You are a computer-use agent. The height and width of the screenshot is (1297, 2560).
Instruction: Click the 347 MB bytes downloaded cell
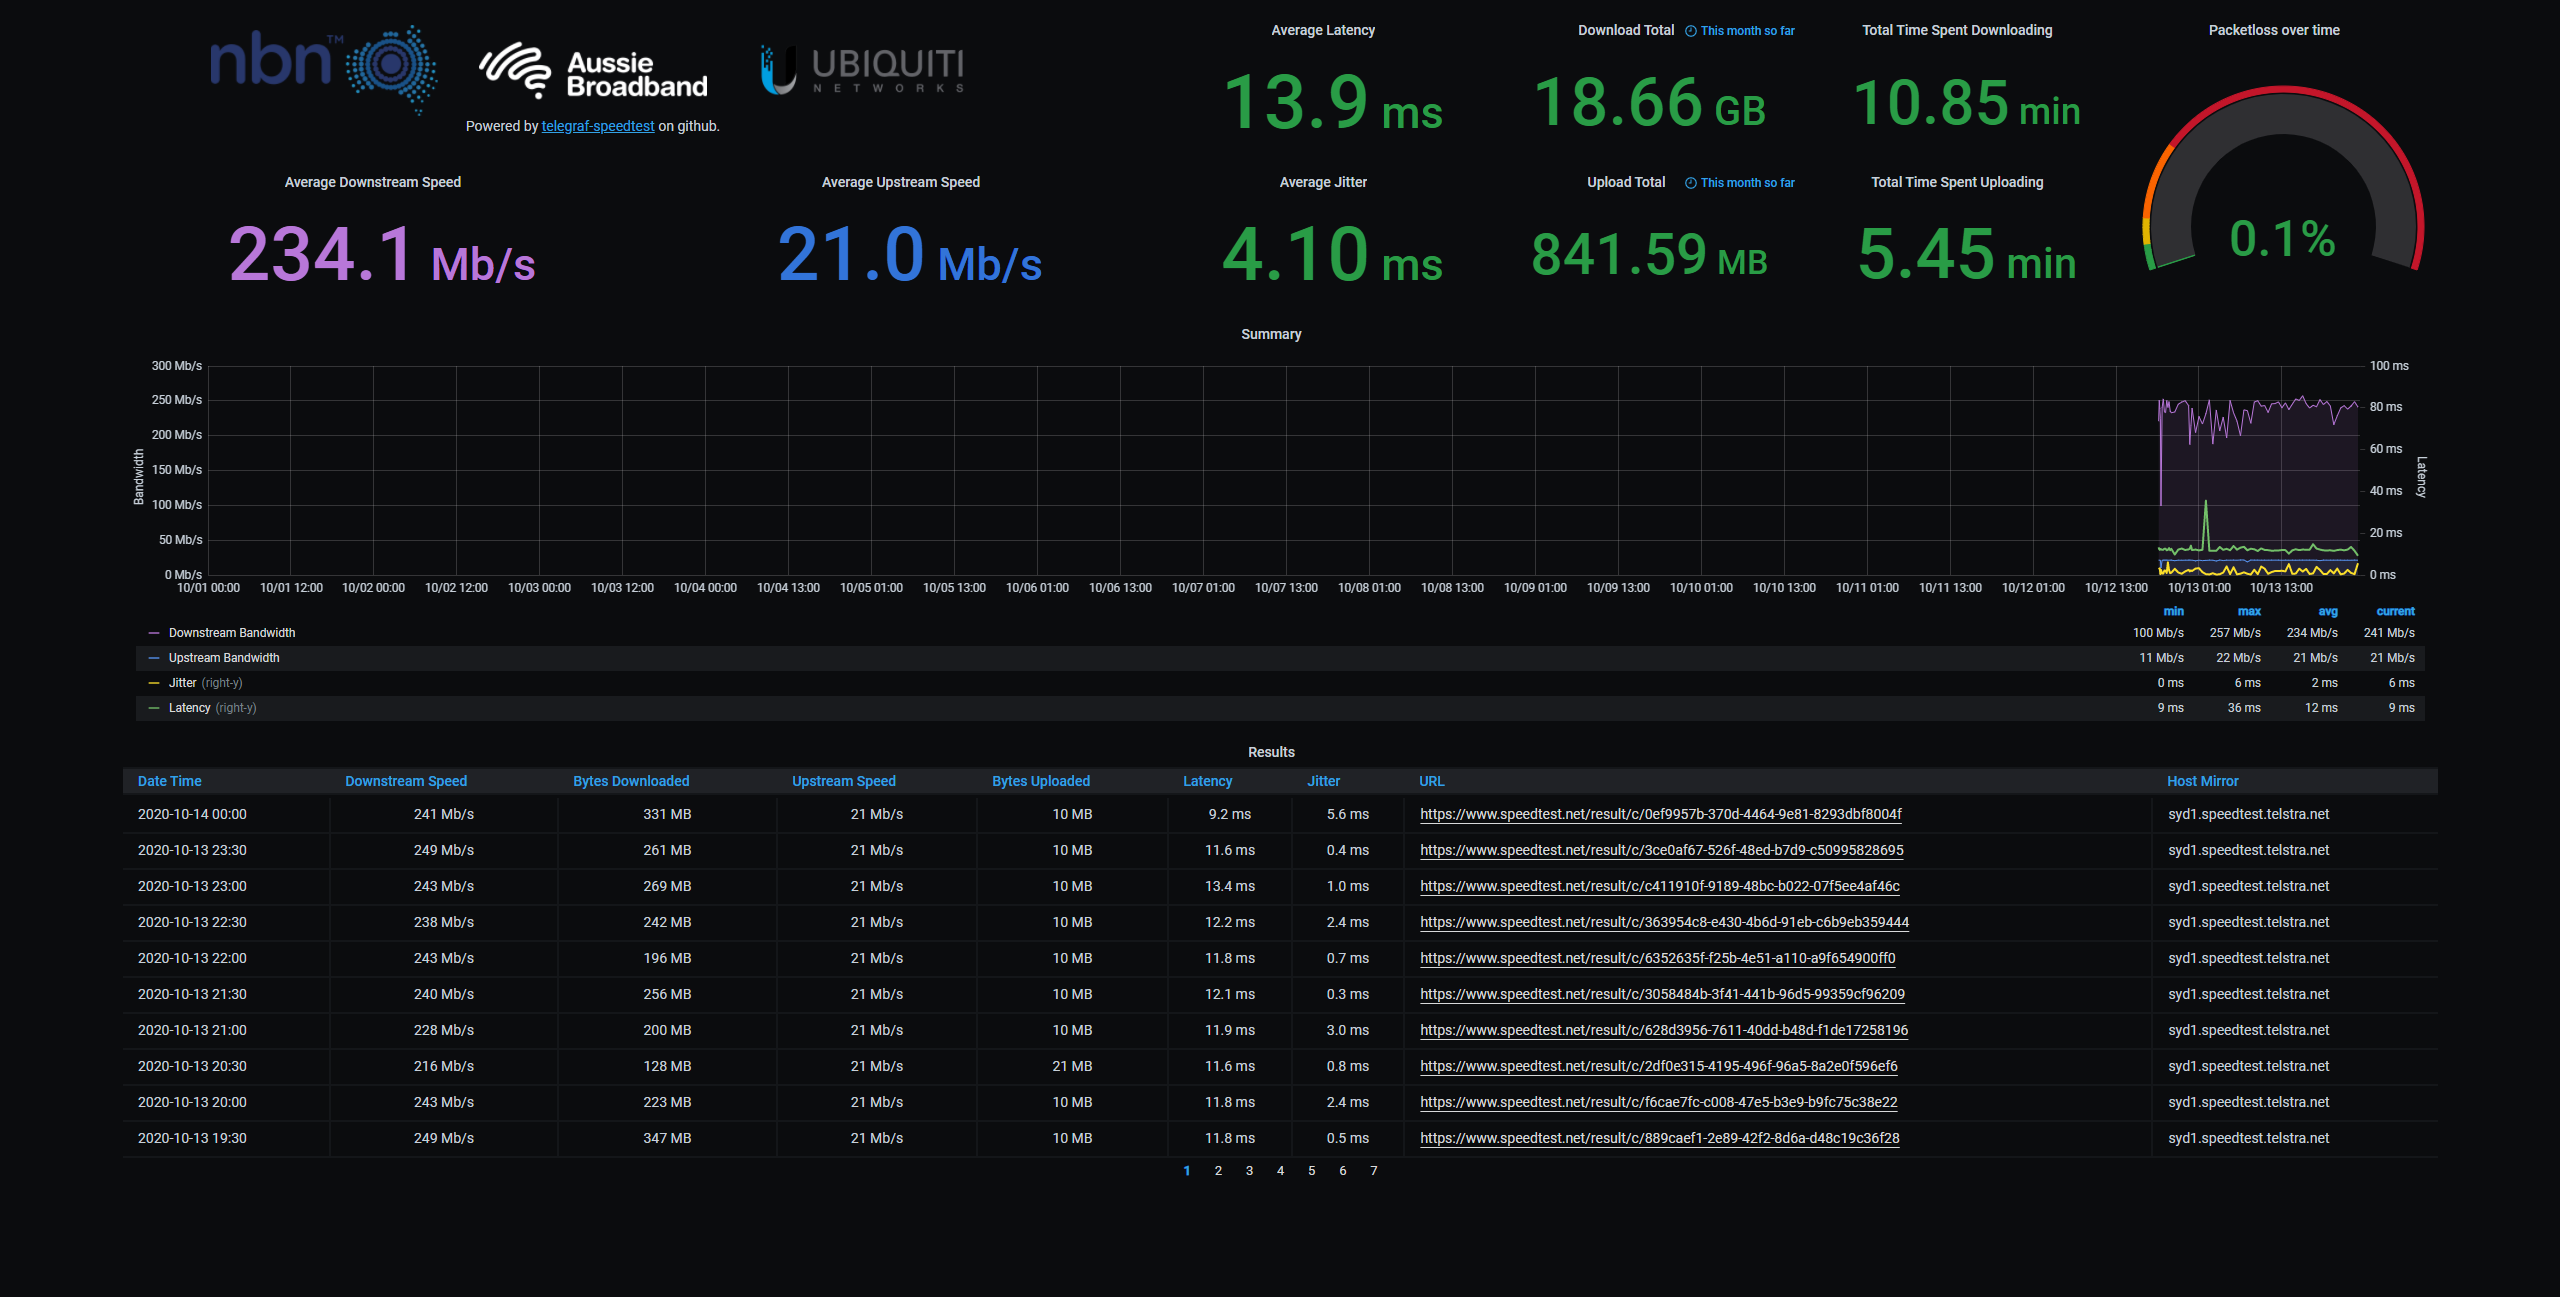[x=667, y=1138]
